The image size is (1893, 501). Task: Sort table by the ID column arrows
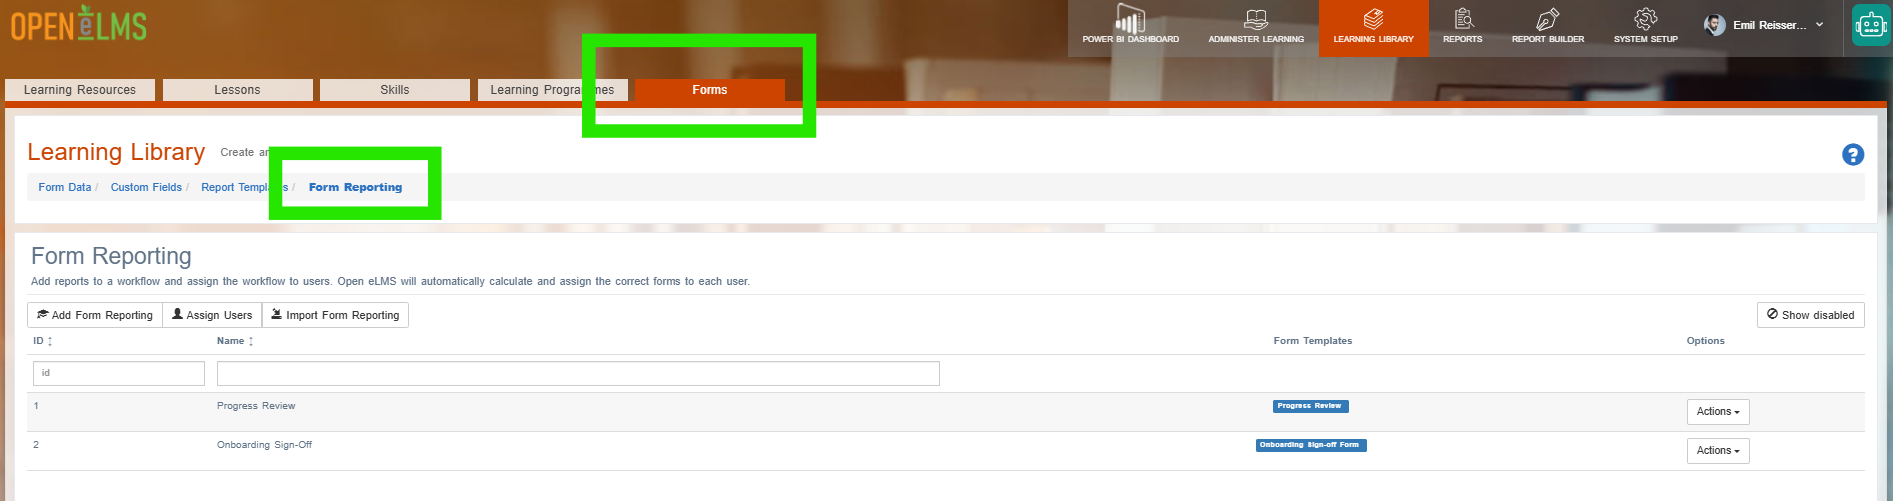coord(50,342)
